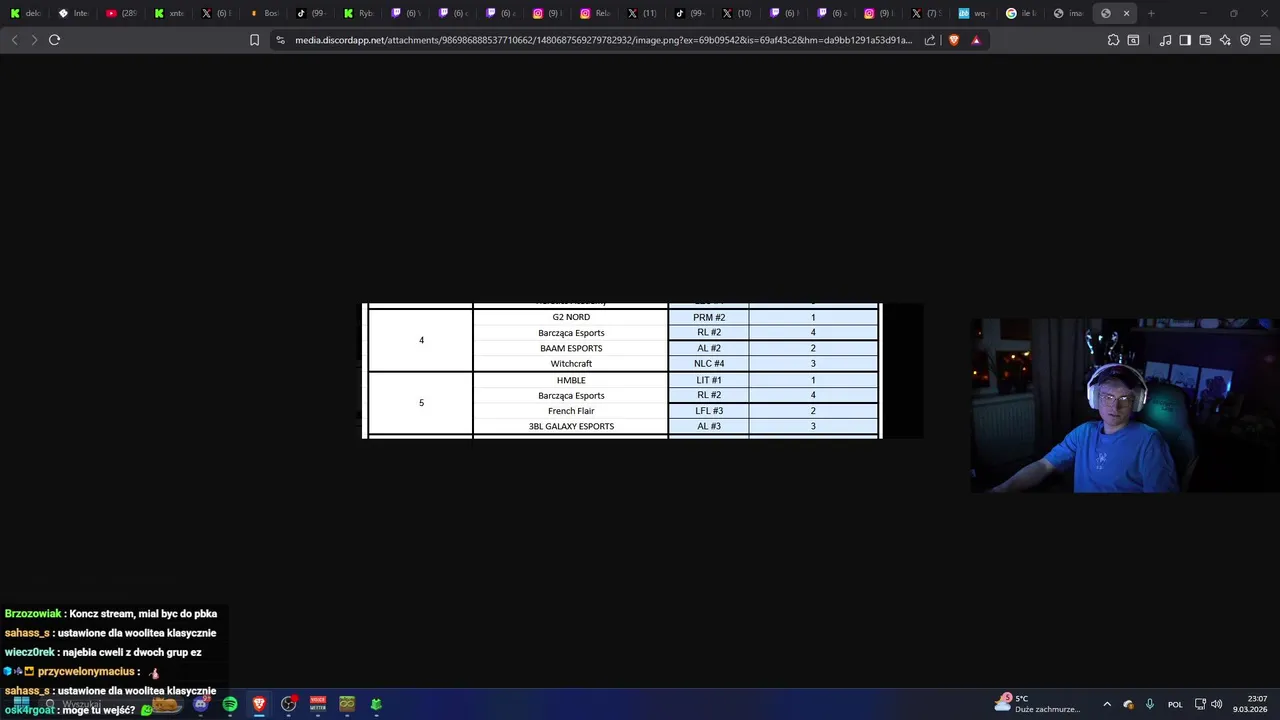This screenshot has height=720, width=1280.
Task: Click the browser forward arrow
Action: coord(34,40)
